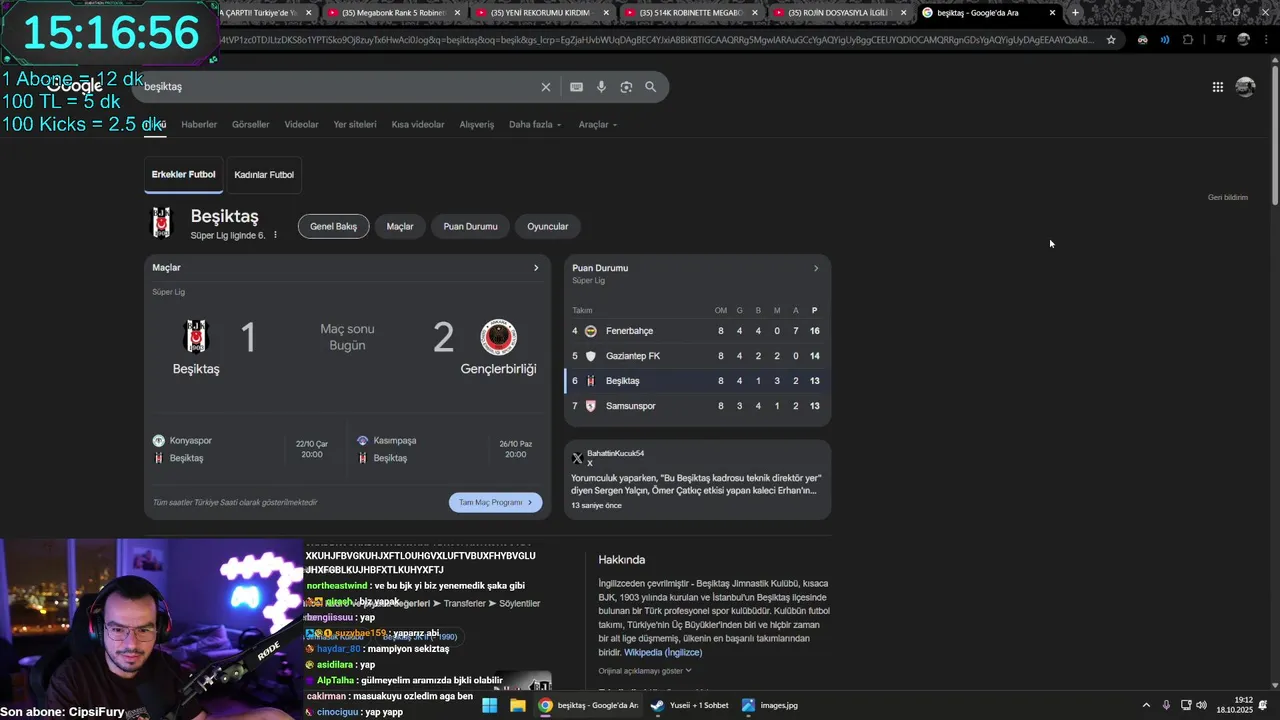The image size is (1280, 720).
Task: Select the Erkekler Futbol tab
Action: (x=183, y=175)
